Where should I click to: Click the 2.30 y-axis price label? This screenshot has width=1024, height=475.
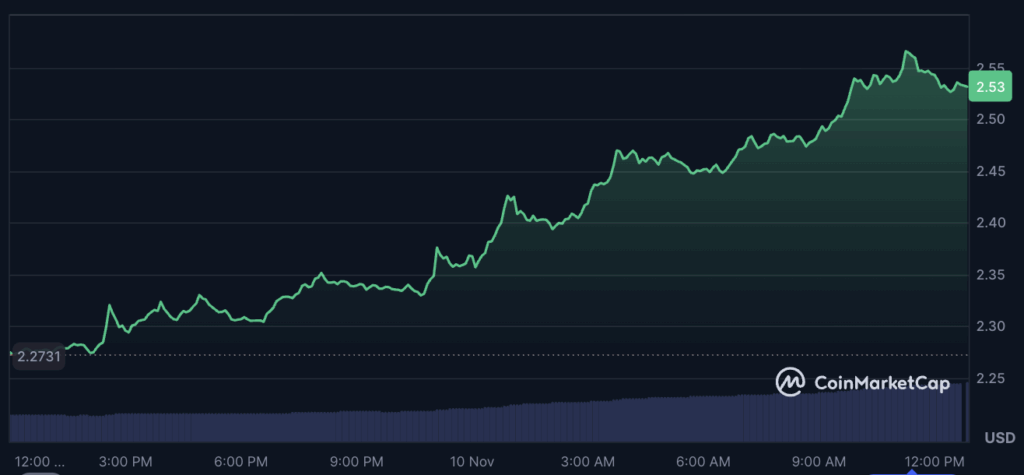coord(991,327)
